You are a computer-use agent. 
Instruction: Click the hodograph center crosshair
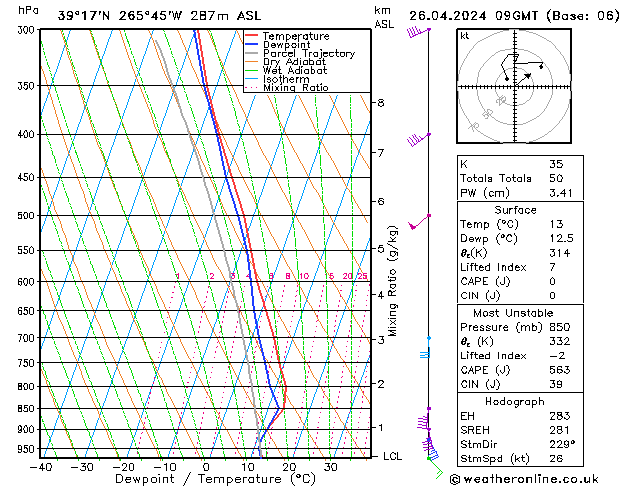pyautogui.click(x=515, y=87)
